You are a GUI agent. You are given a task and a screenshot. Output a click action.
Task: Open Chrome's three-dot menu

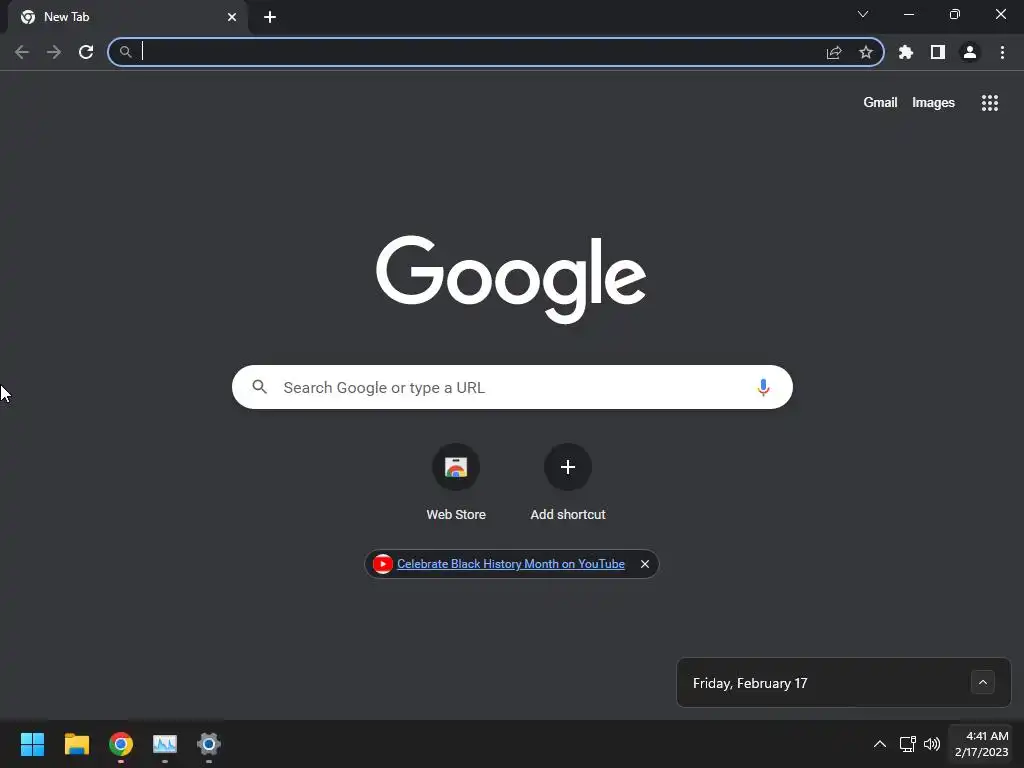click(1002, 52)
